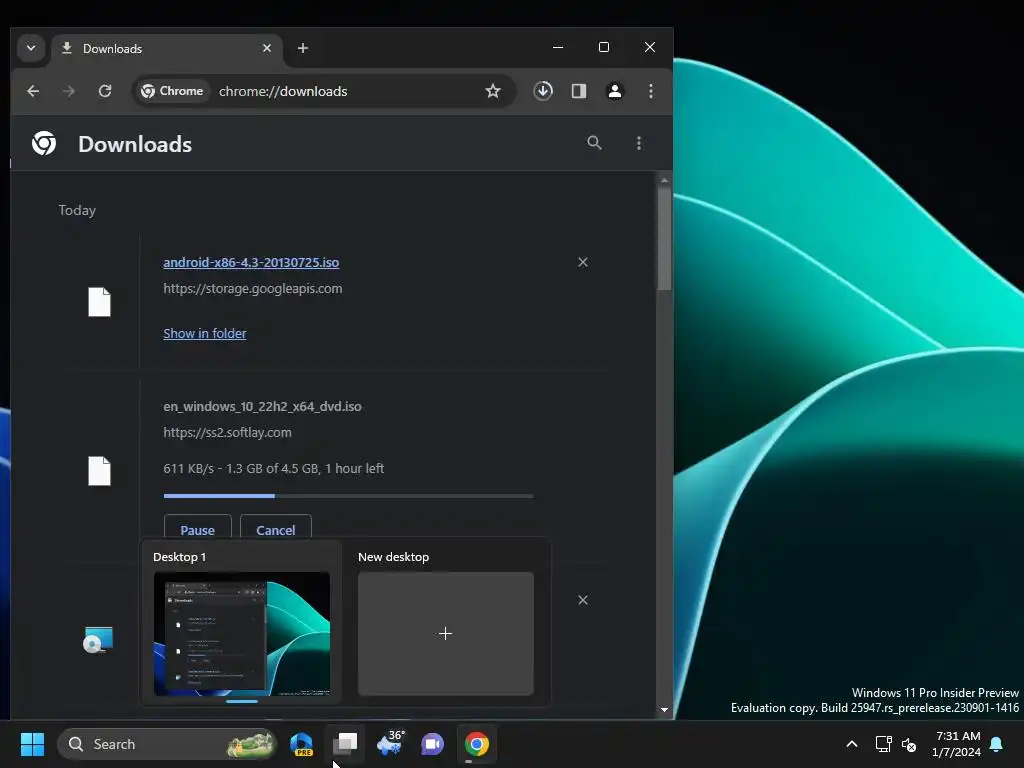The height and width of the screenshot is (768, 1024).
Task: Open a new tab with the plus button
Action: click(302, 48)
